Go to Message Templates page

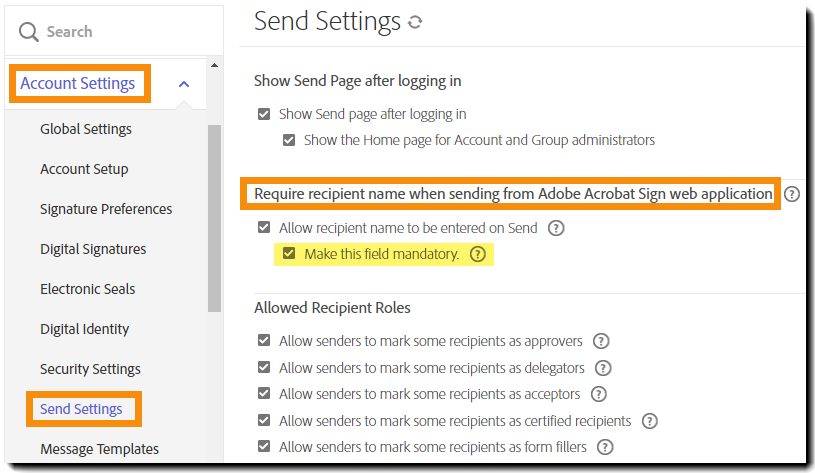pyautogui.click(x=99, y=449)
